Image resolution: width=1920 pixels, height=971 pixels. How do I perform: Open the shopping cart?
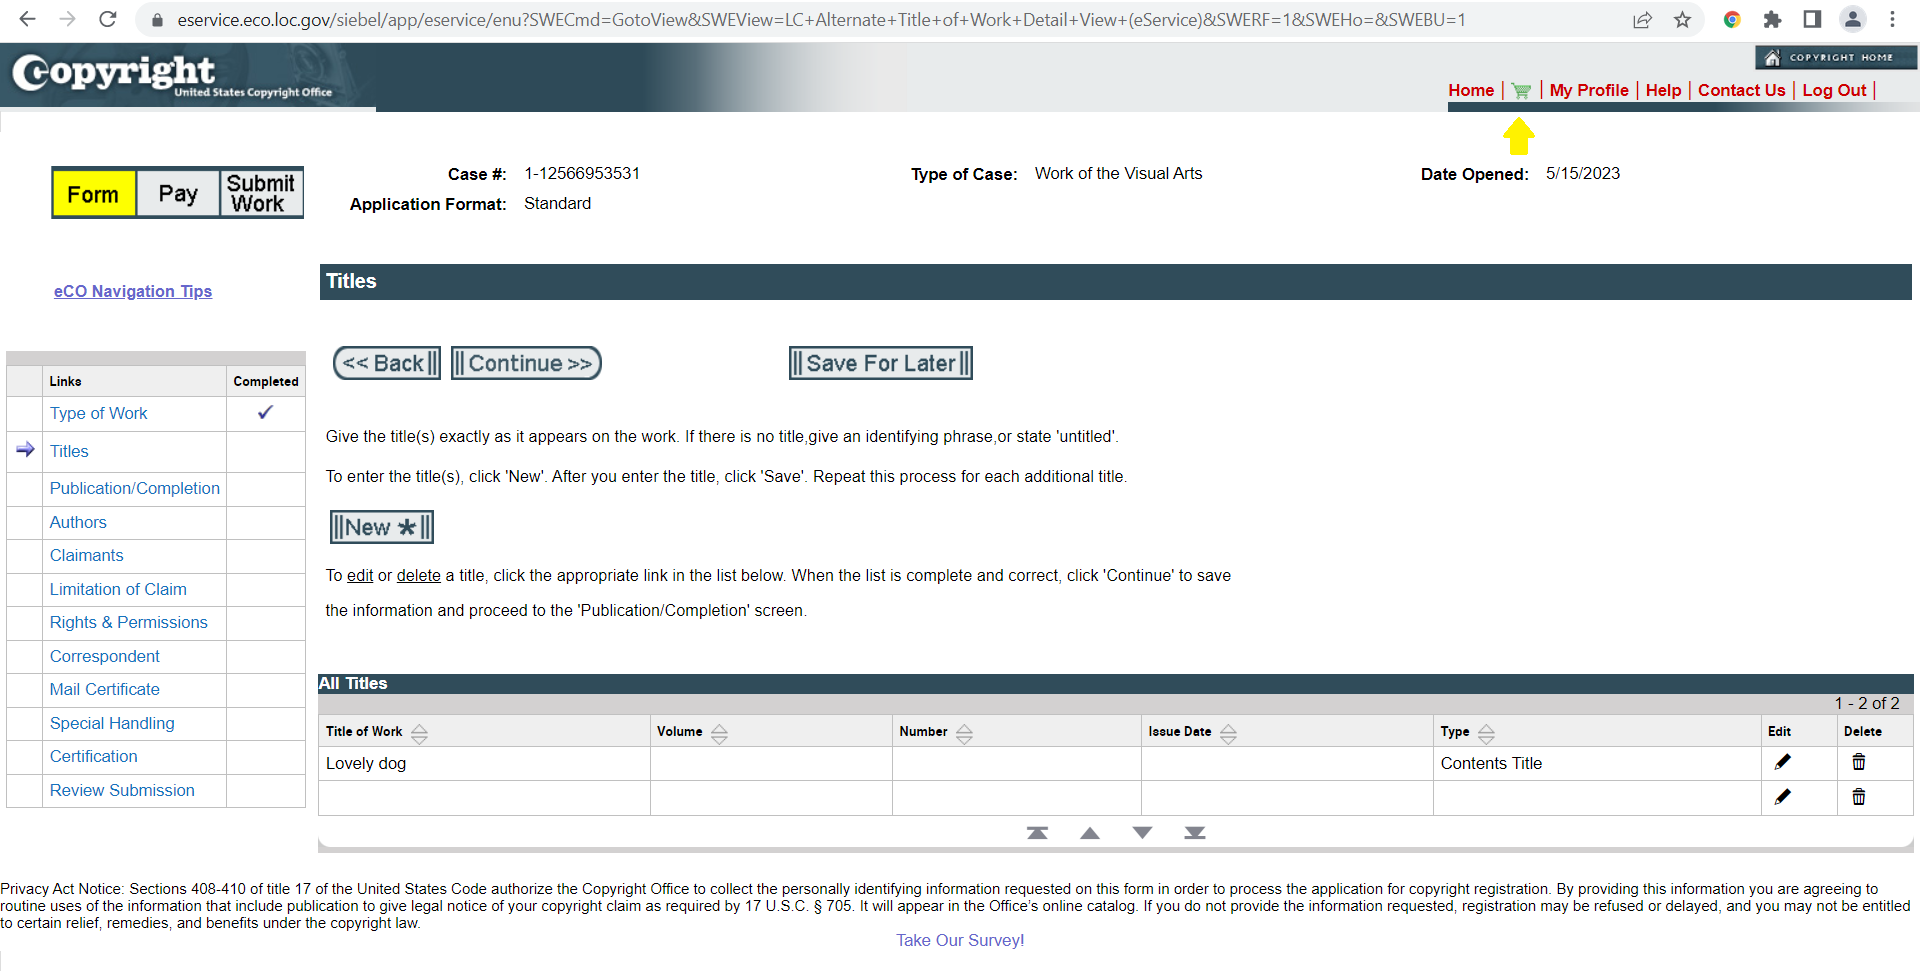tap(1521, 90)
